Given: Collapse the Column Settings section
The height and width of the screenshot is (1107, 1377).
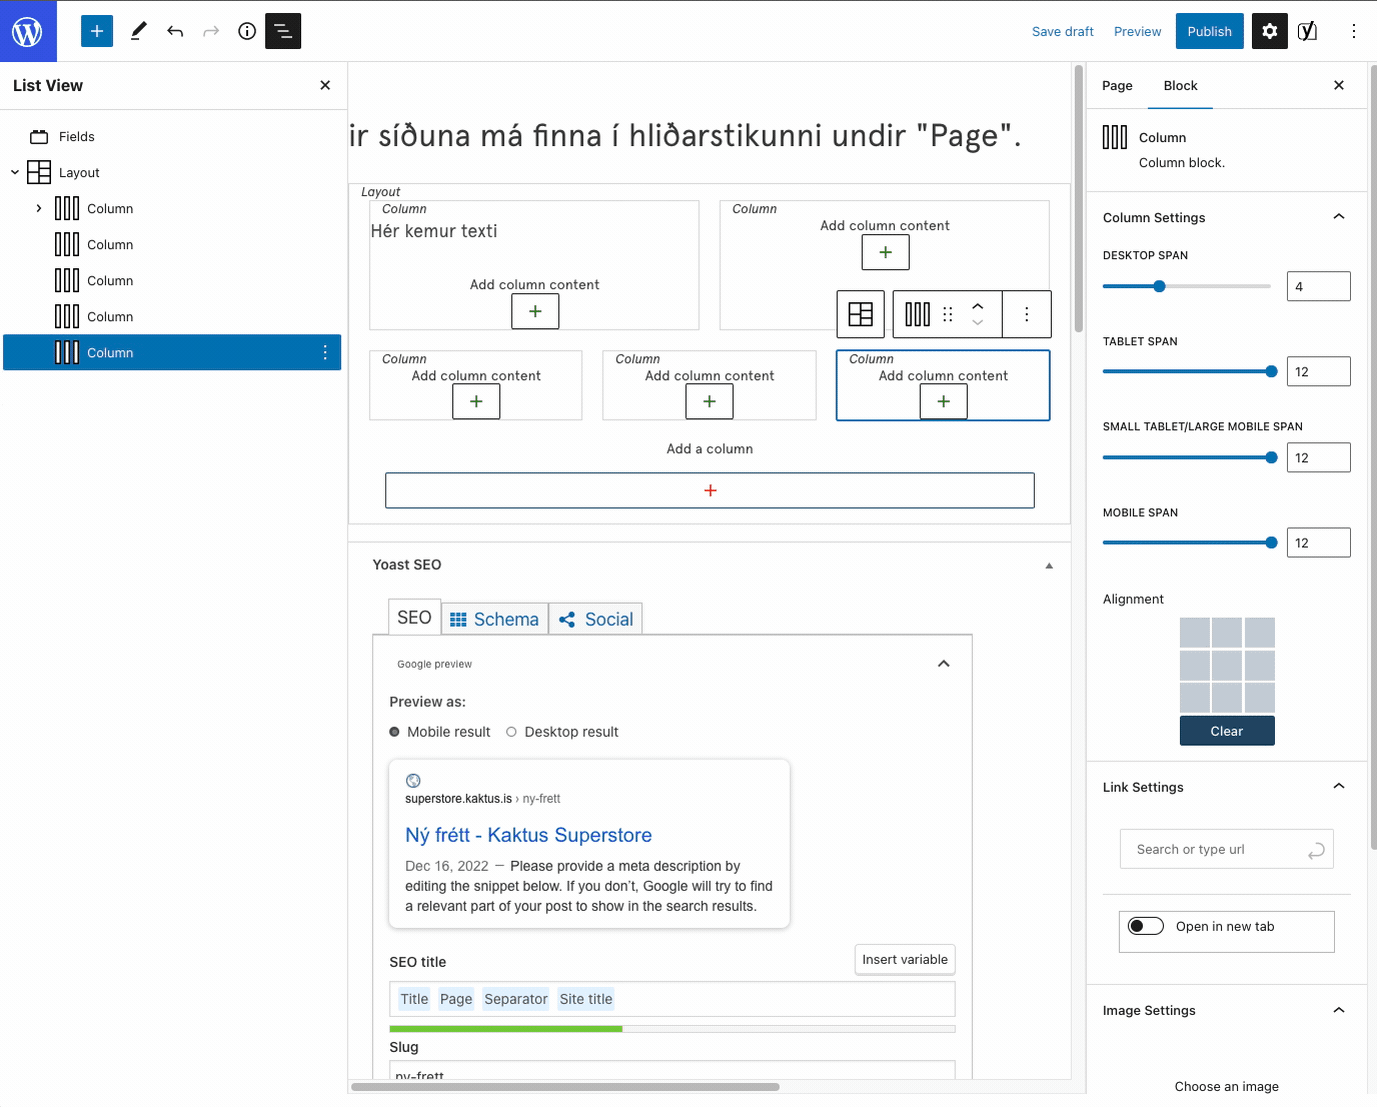Looking at the screenshot, I should pyautogui.click(x=1338, y=217).
